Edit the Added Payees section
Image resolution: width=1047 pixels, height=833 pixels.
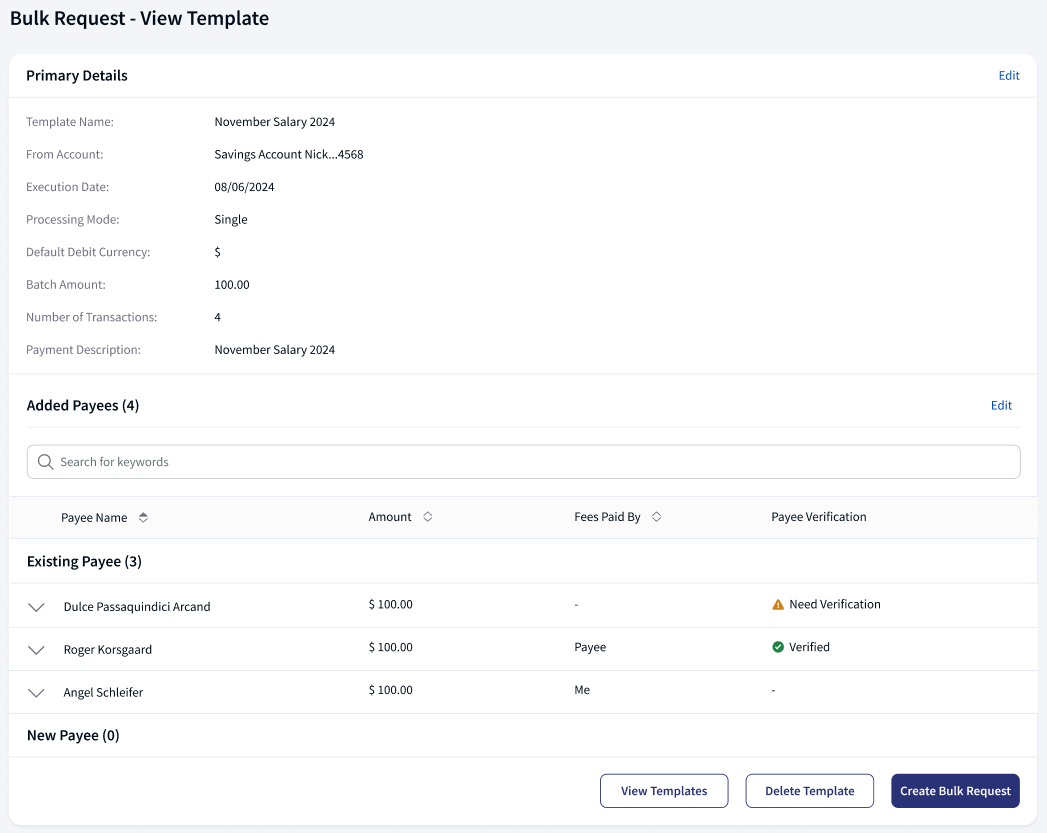pos(1001,405)
